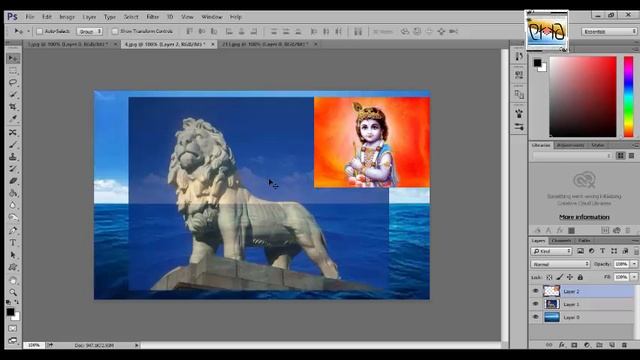Toggle lock transparent pixels
The width and height of the screenshot is (640, 360).
pyautogui.click(x=549, y=277)
